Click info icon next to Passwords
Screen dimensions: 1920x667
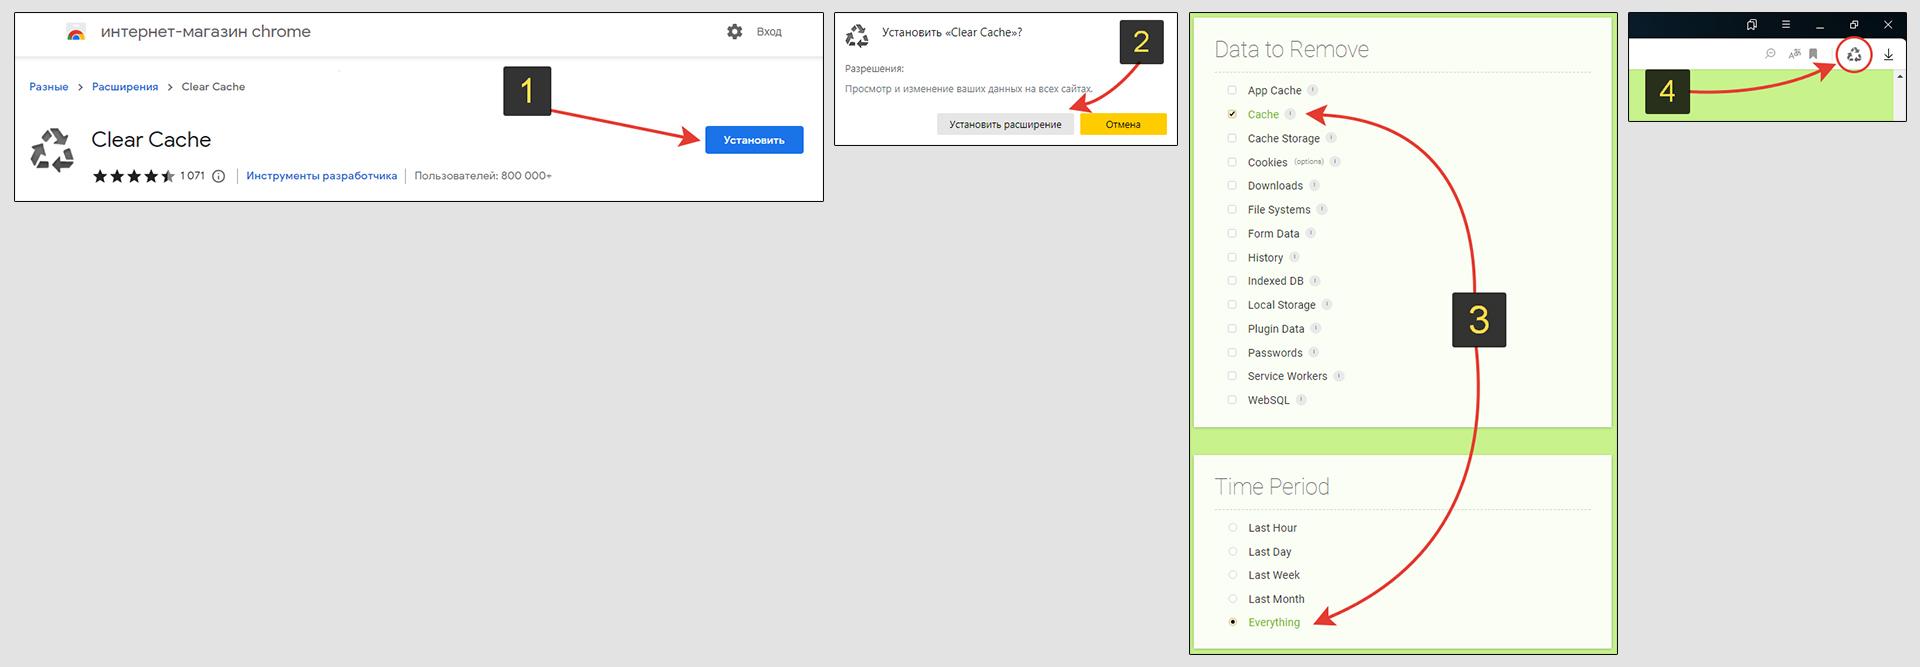(1314, 352)
